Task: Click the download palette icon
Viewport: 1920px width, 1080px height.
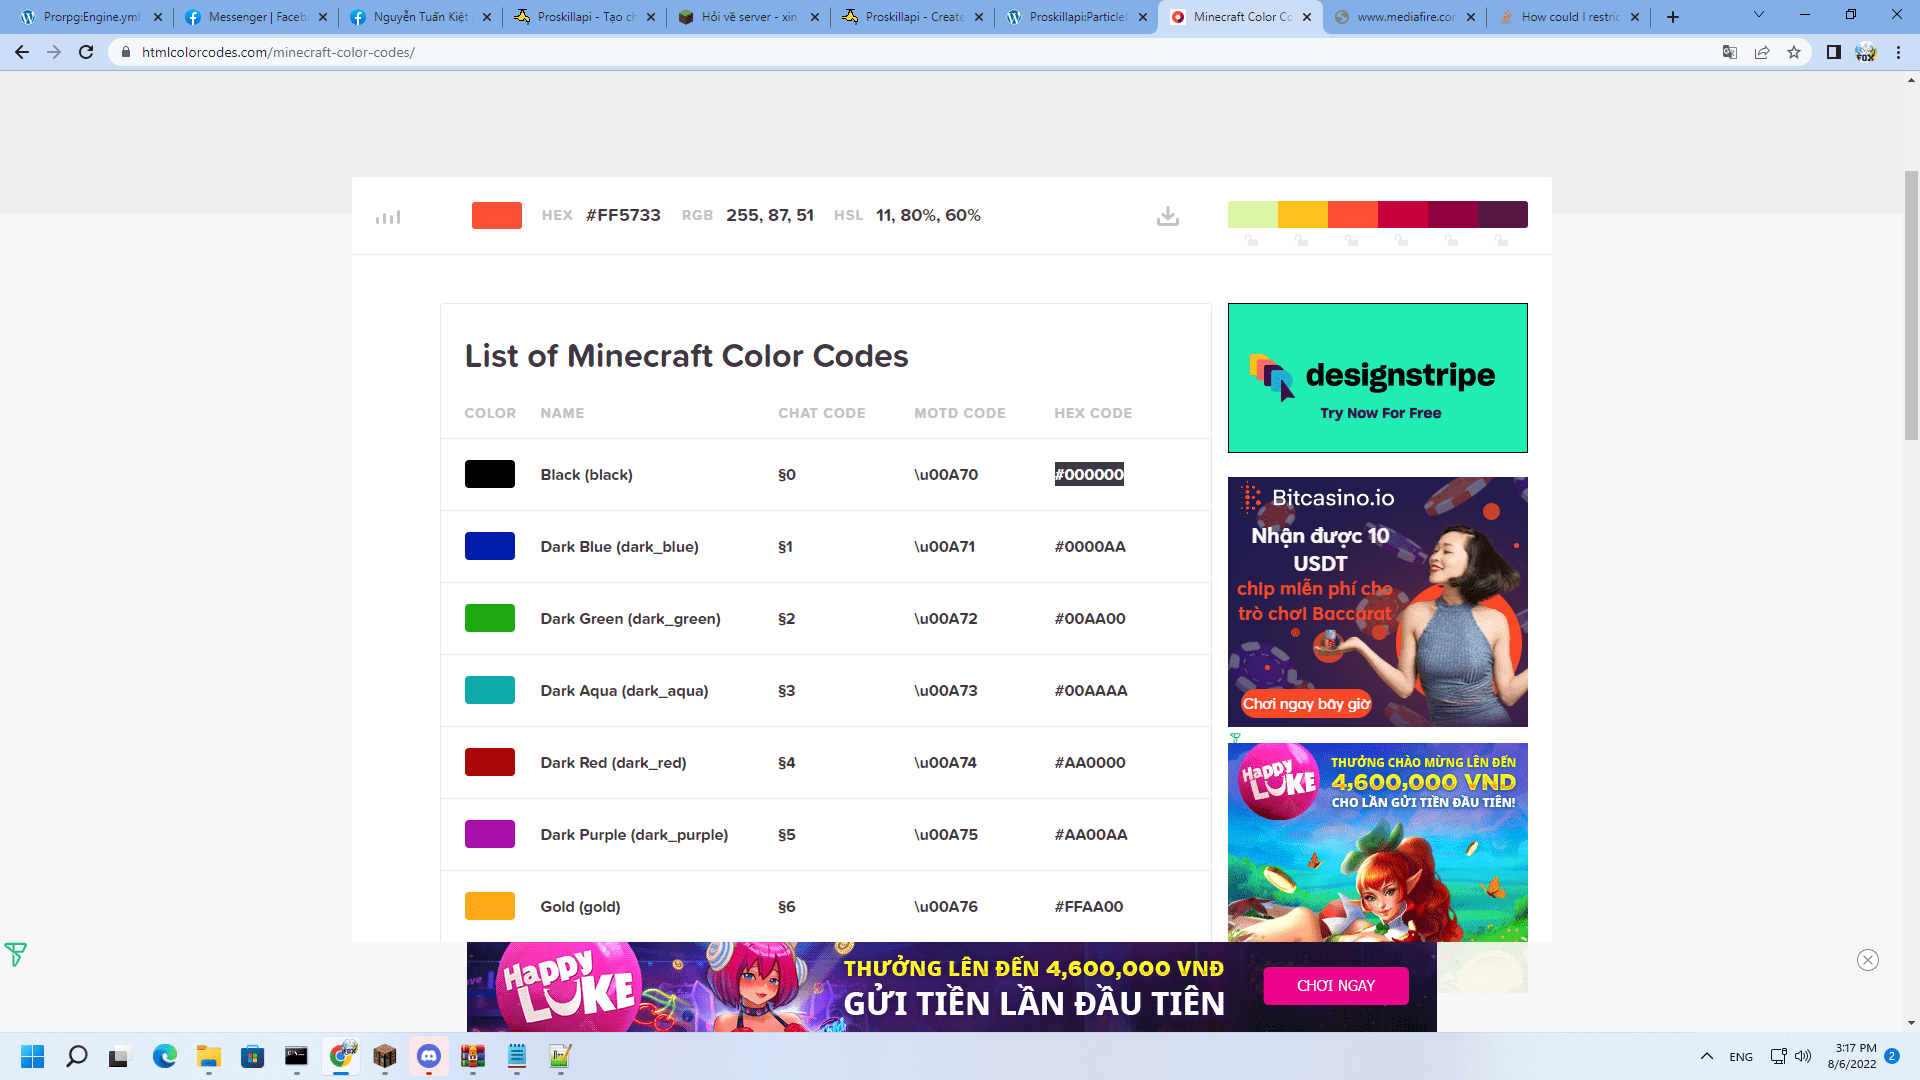Action: (1167, 216)
